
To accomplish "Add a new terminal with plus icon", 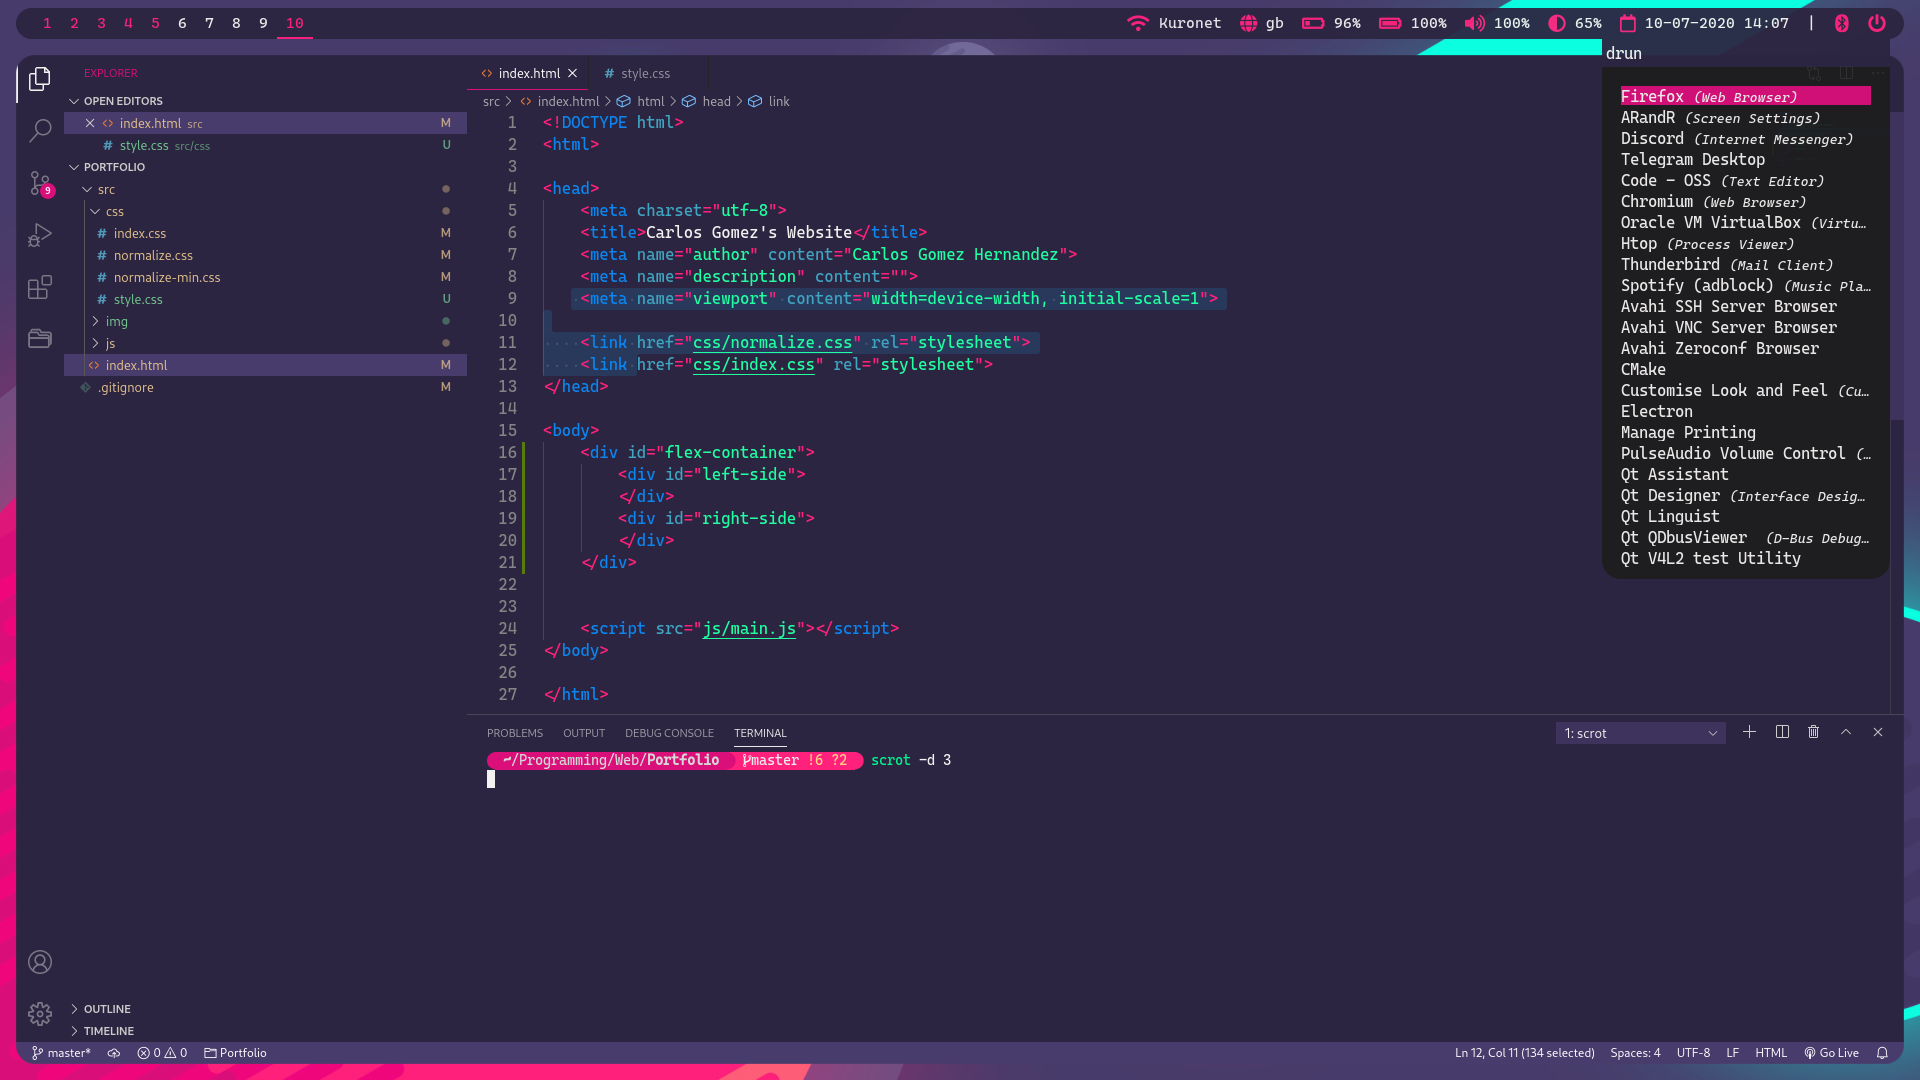I will pos(1749,732).
